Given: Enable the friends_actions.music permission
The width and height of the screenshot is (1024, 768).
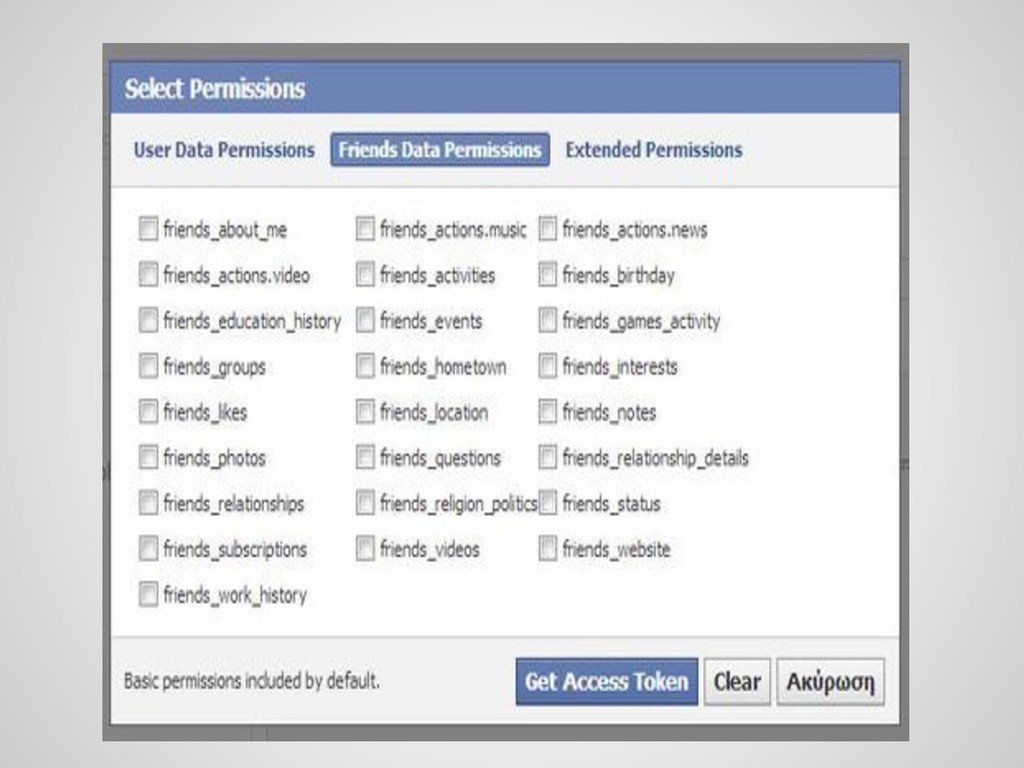Looking at the screenshot, I should pyautogui.click(x=365, y=230).
